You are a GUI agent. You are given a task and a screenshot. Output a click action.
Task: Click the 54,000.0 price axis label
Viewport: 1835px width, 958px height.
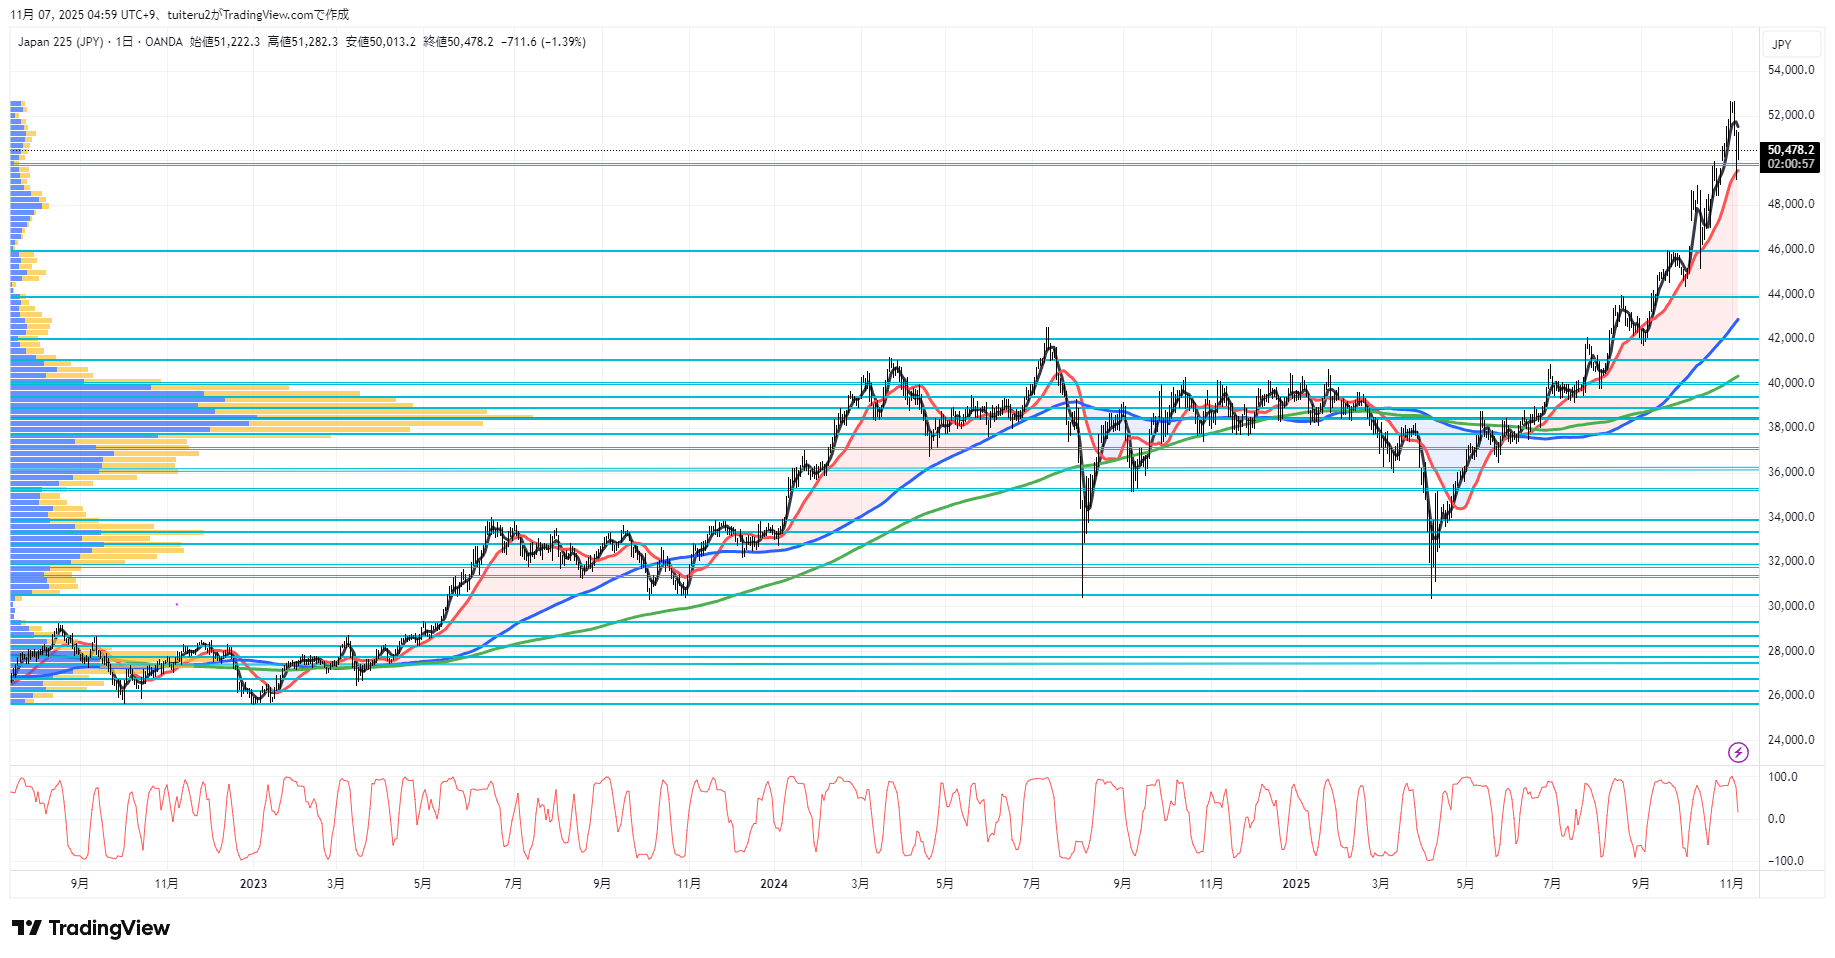coord(1790,70)
